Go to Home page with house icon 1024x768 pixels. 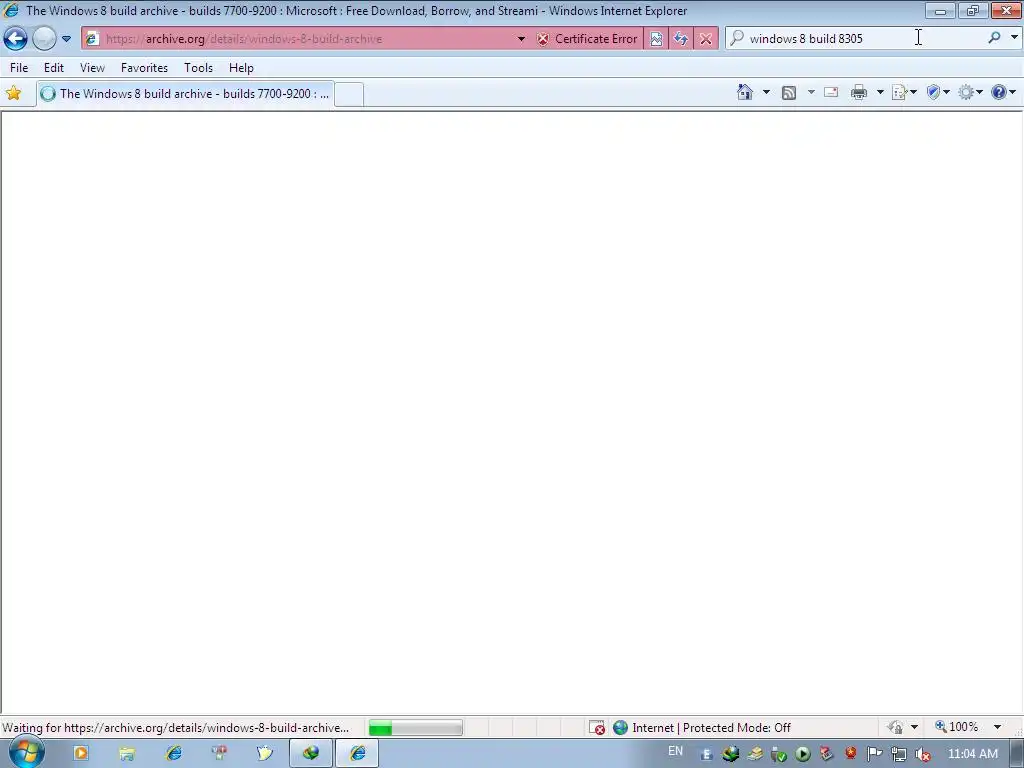click(x=744, y=92)
